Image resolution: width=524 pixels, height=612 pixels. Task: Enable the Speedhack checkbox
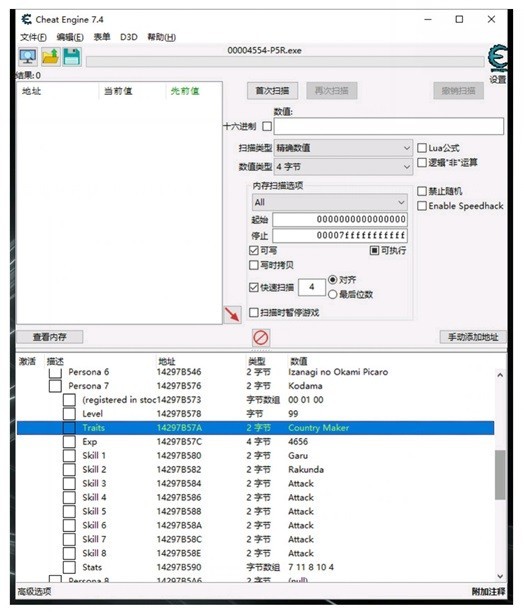coord(422,206)
